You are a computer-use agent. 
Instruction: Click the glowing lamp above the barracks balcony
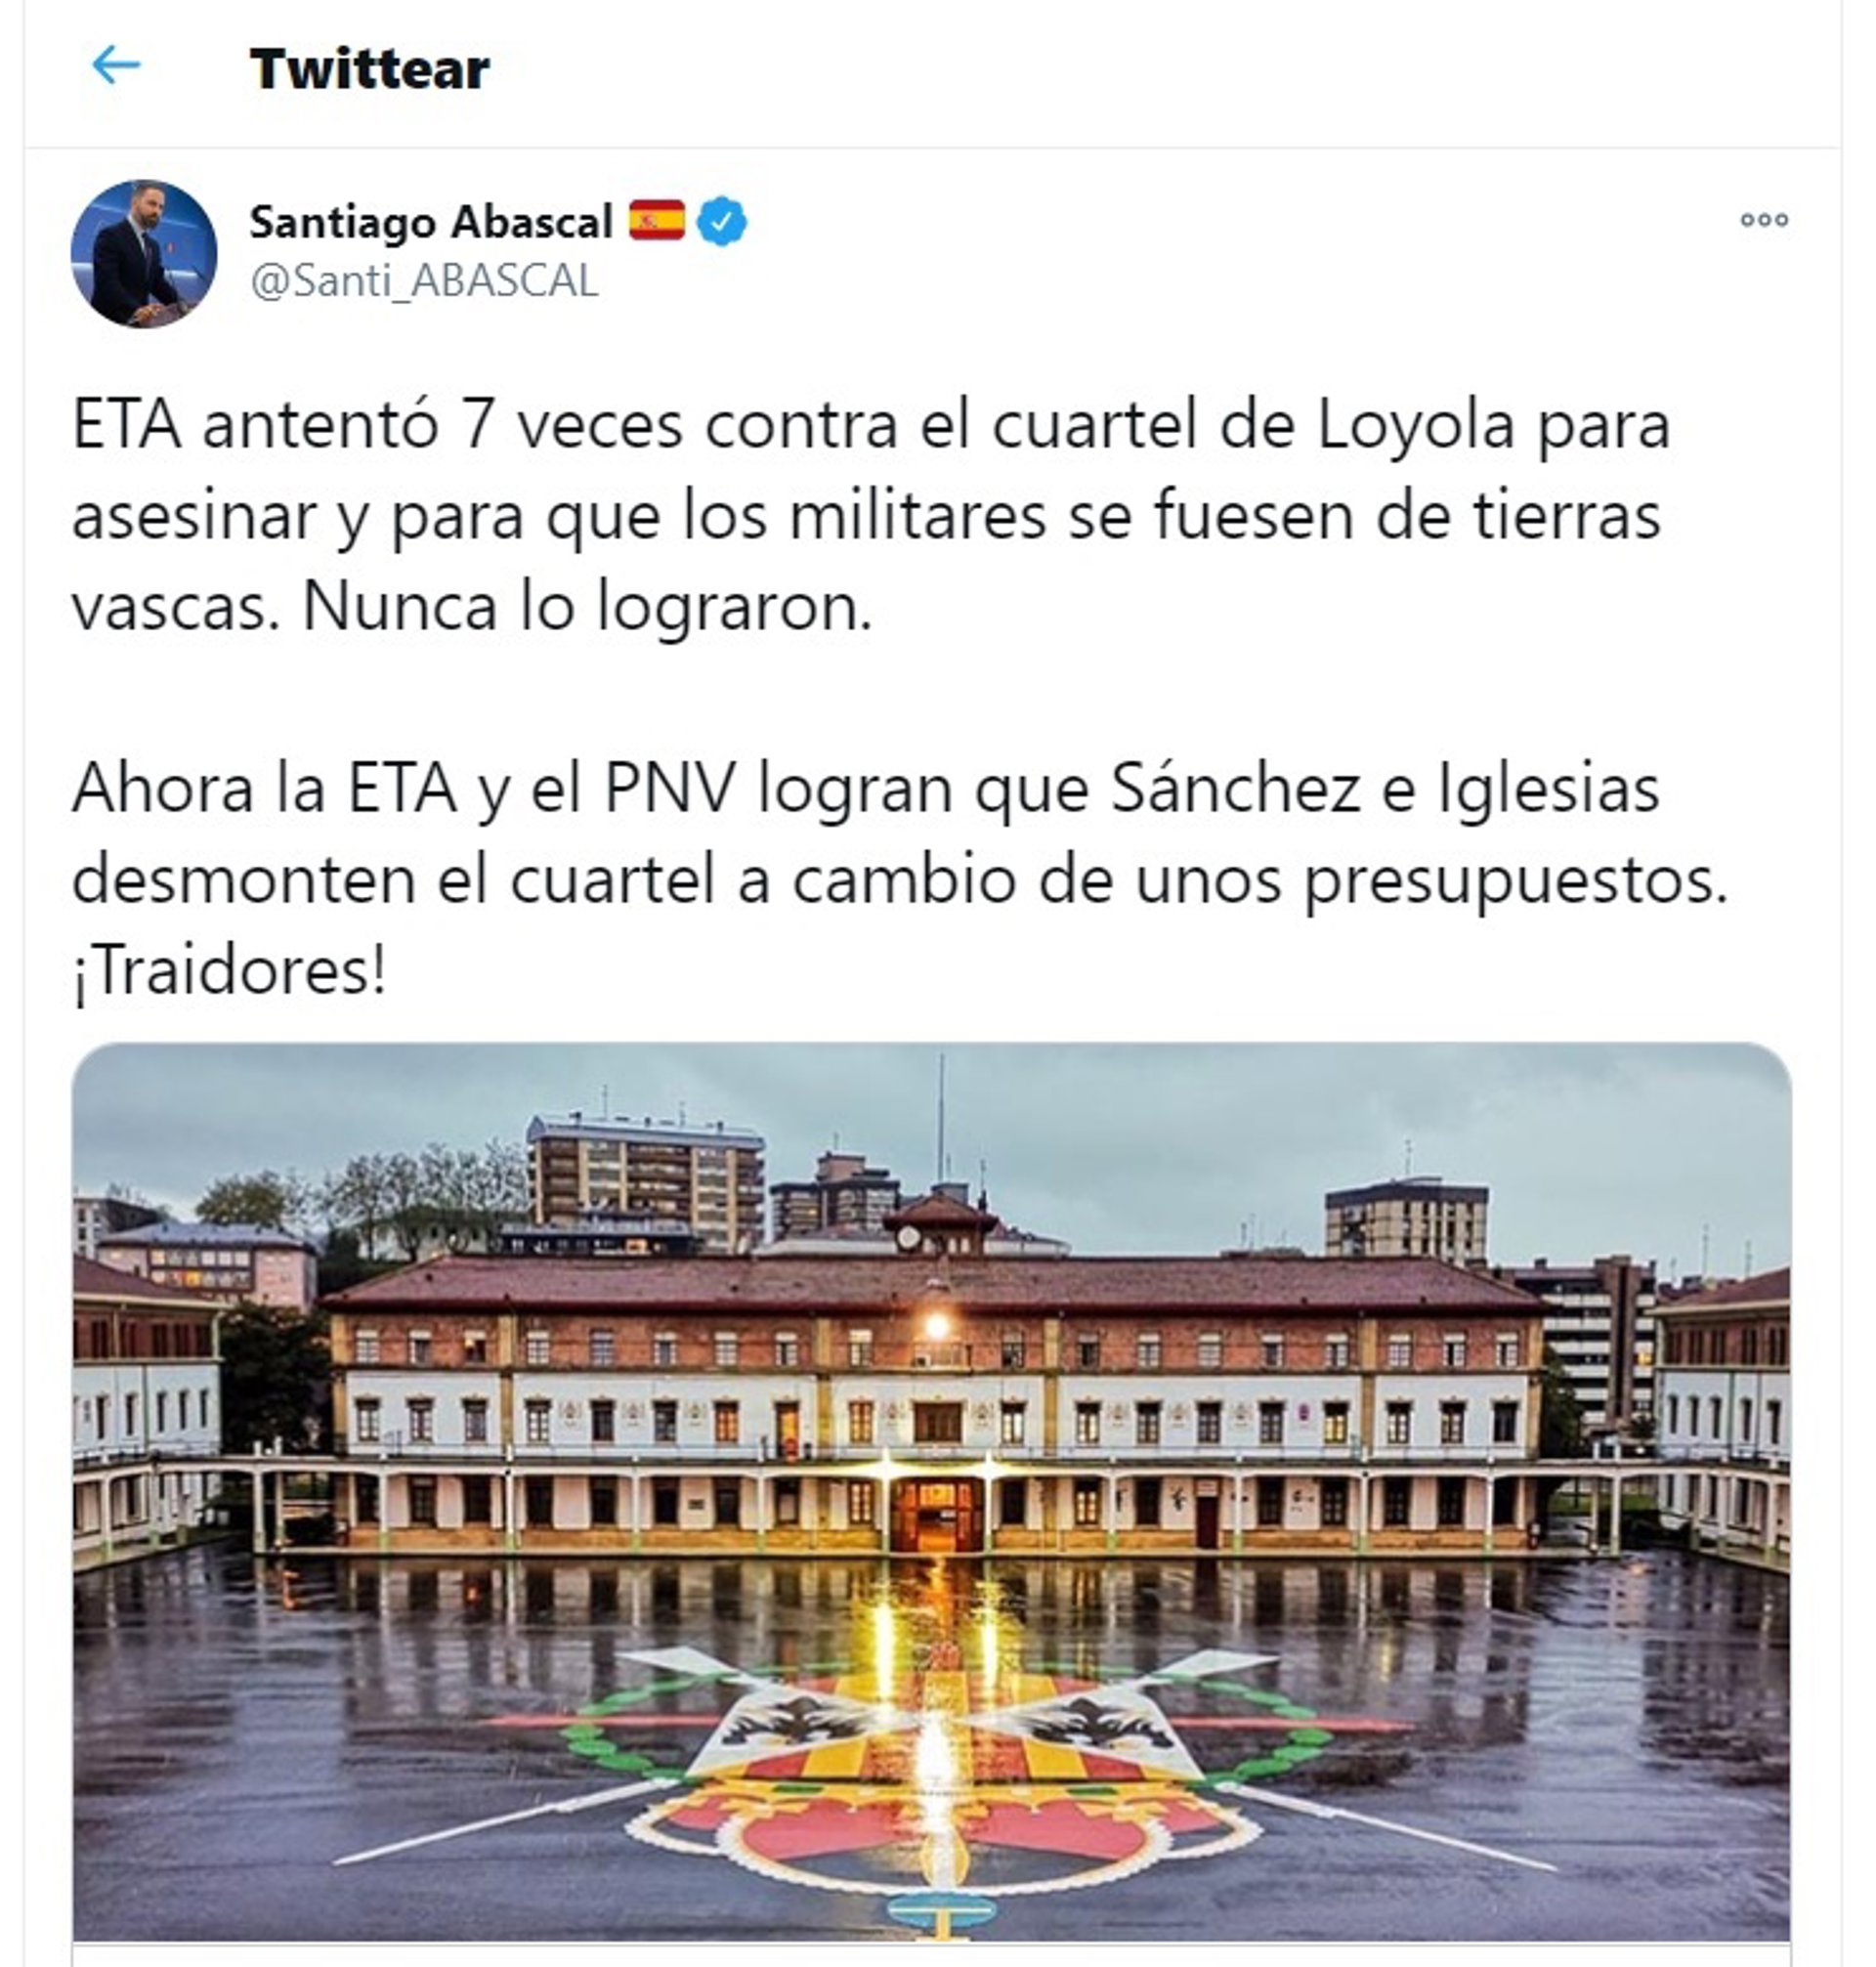click(x=937, y=1325)
